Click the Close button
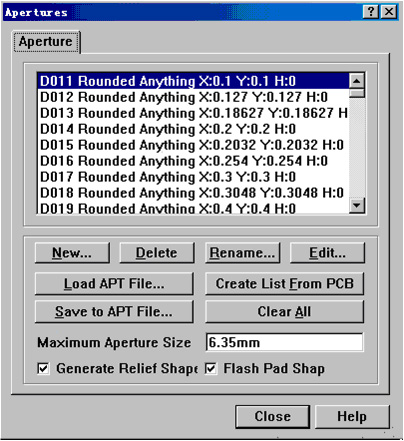 tap(273, 417)
